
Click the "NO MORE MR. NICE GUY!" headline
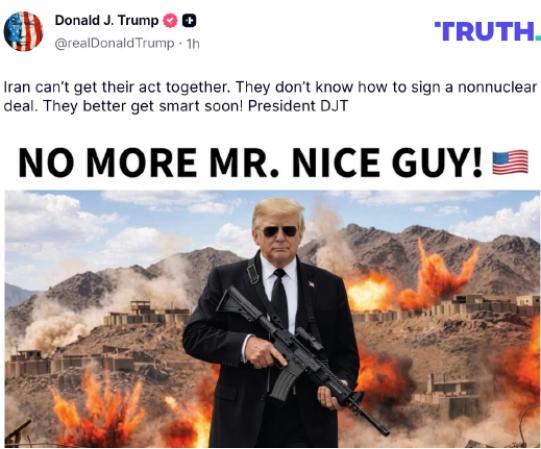pos(250,162)
